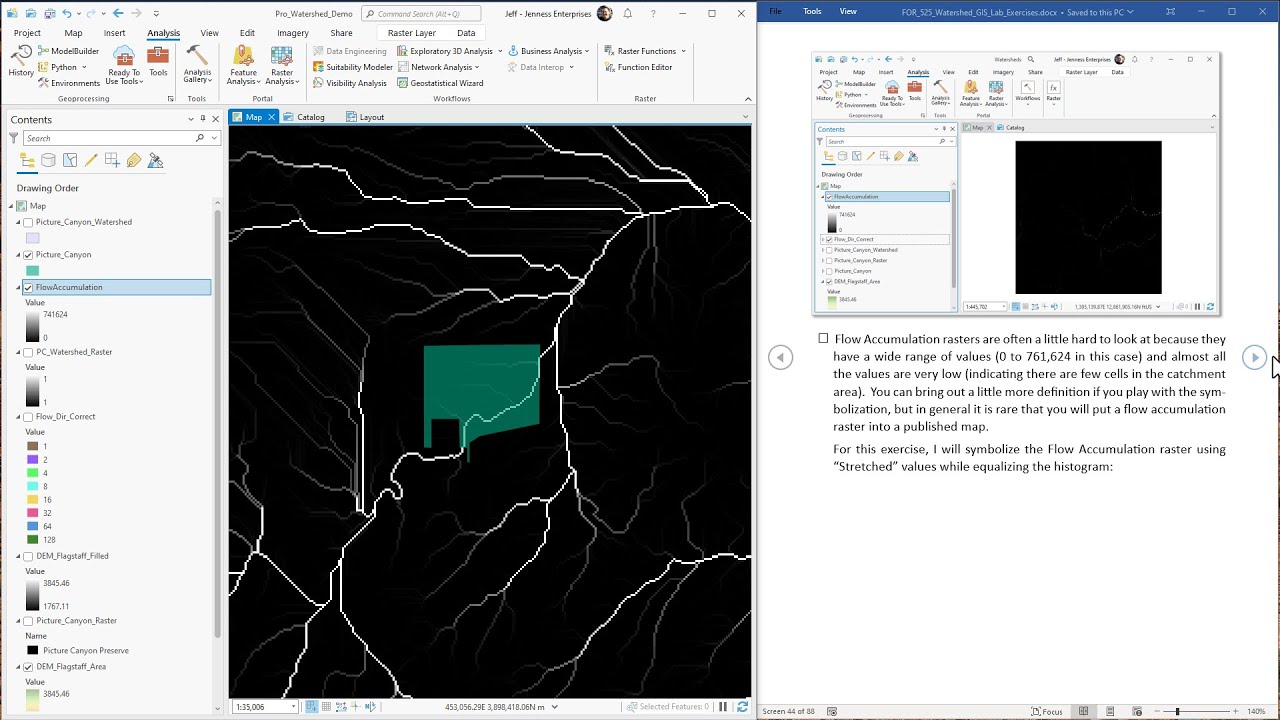Uncheck DEM_Flagstaff_Area layer
This screenshot has width=1280, height=720.
tap(28, 667)
